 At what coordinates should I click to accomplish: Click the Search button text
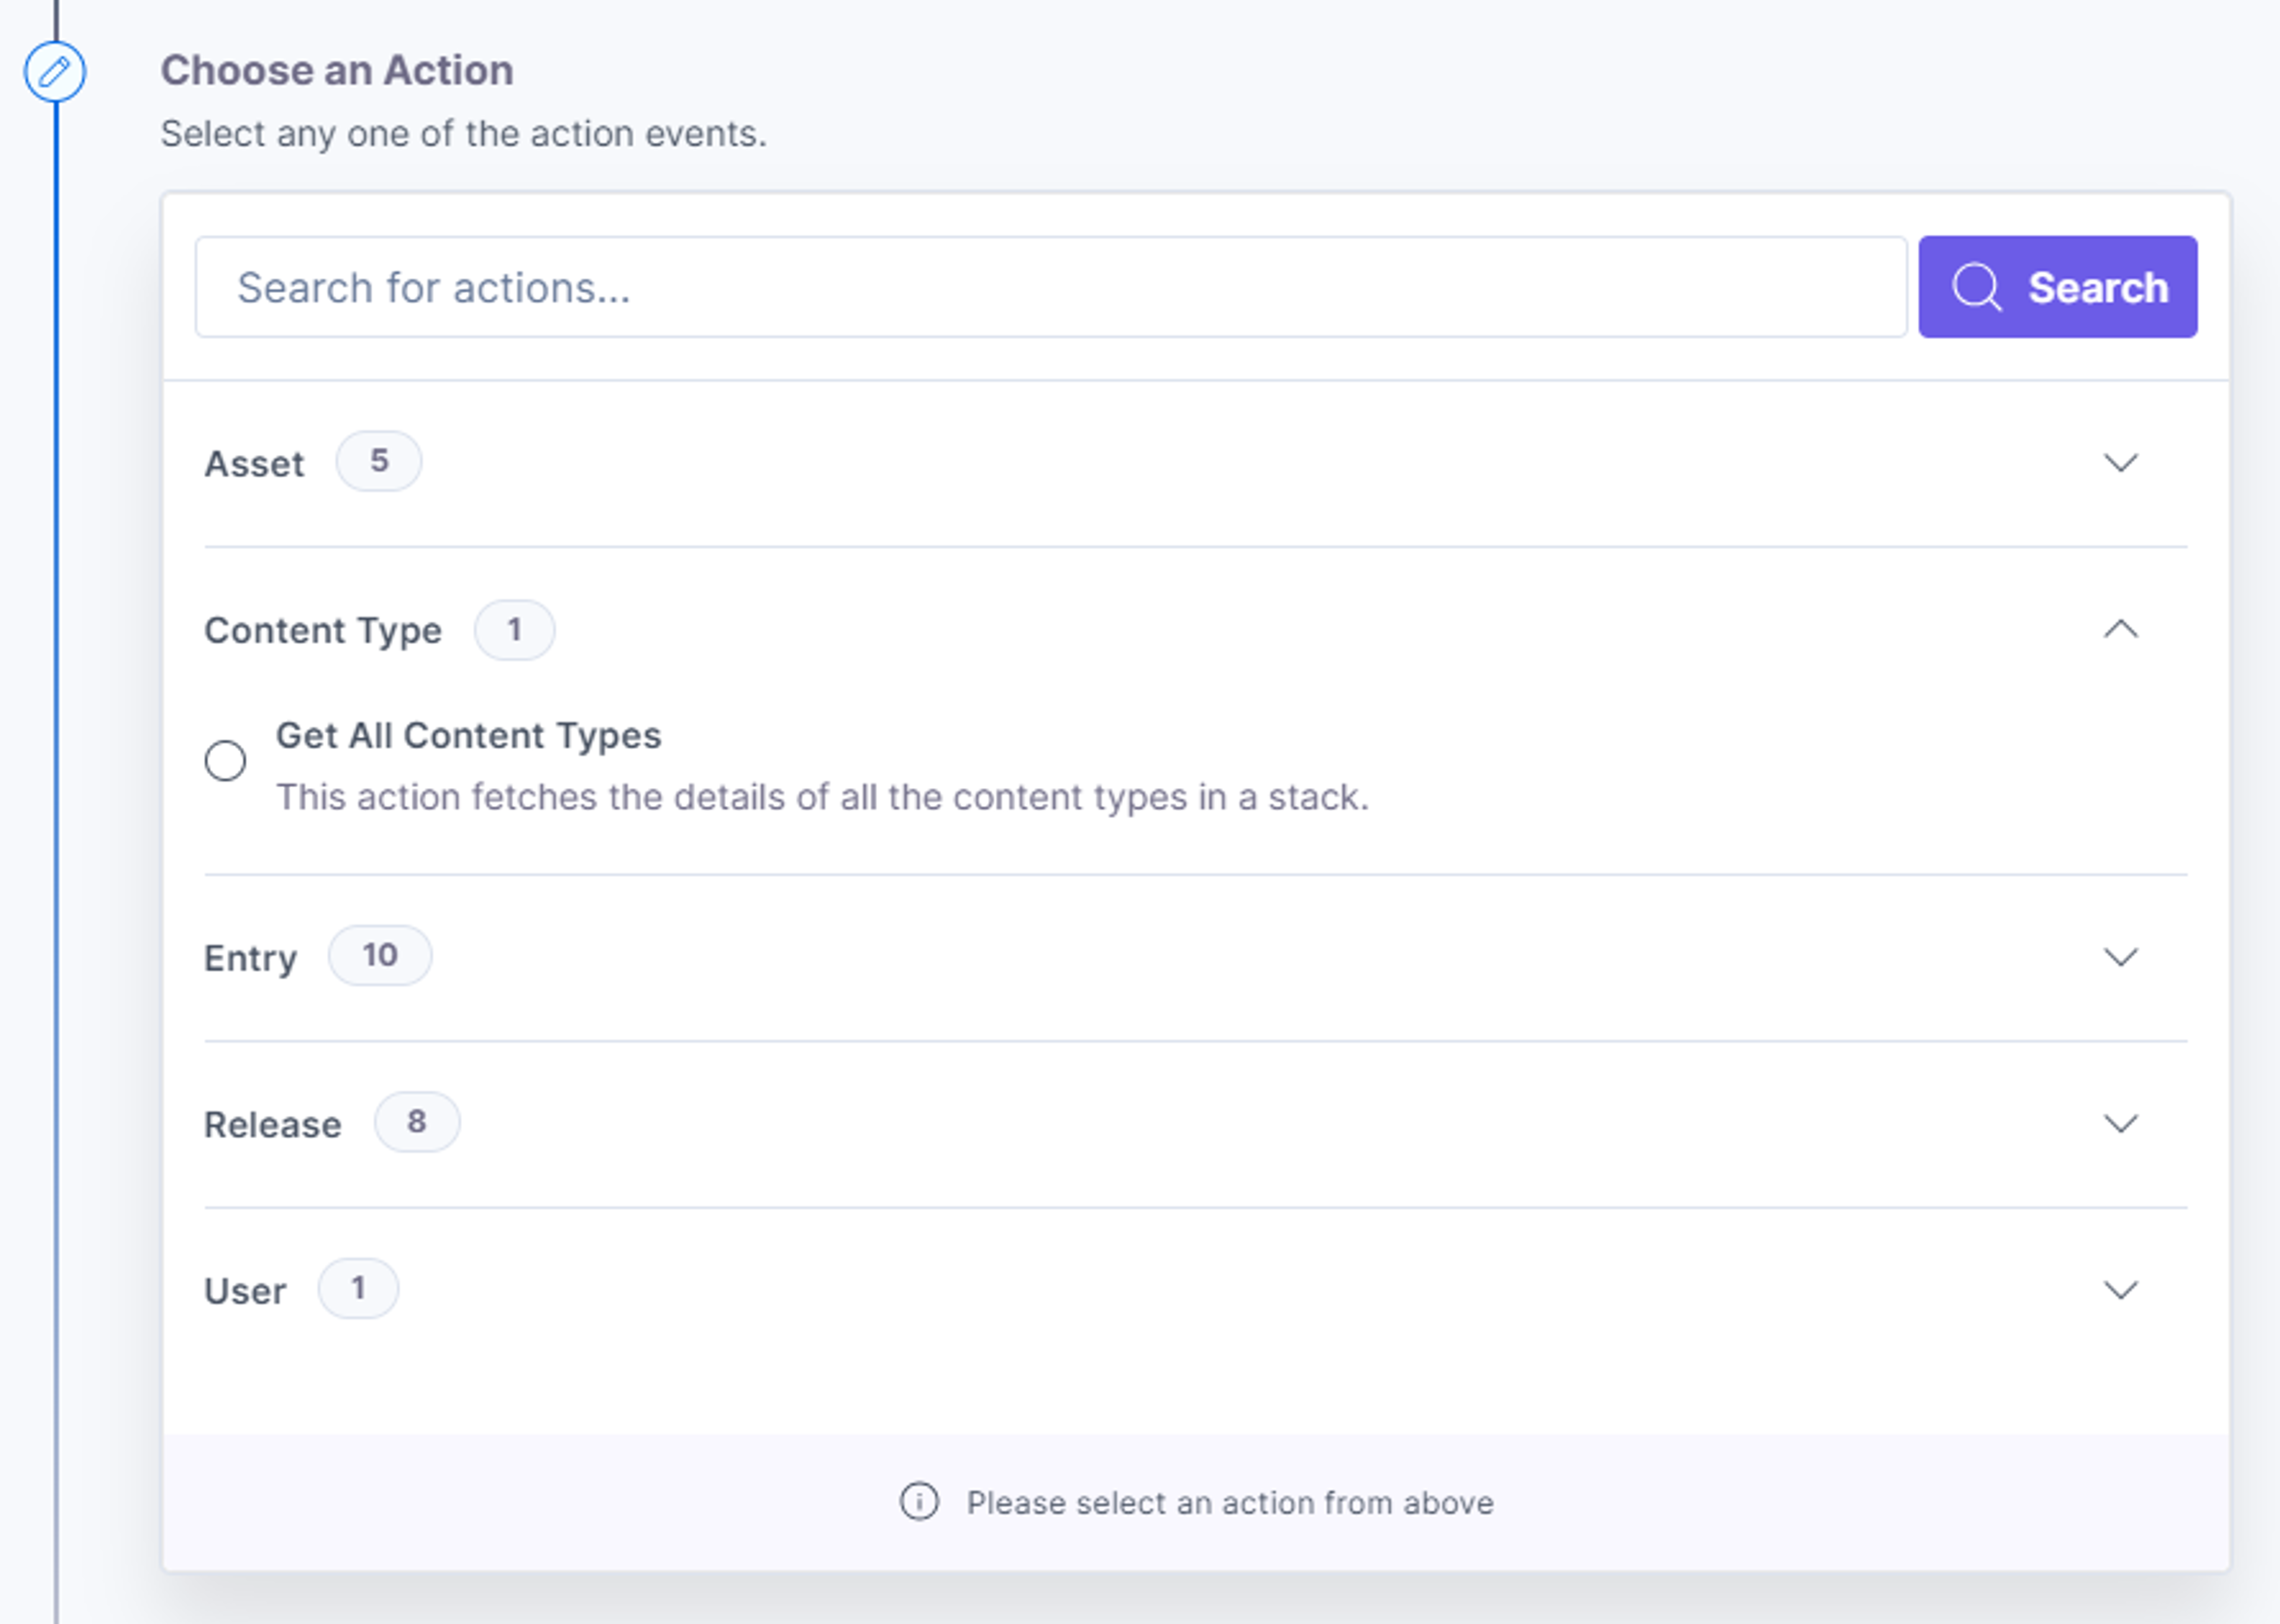[x=2098, y=288]
